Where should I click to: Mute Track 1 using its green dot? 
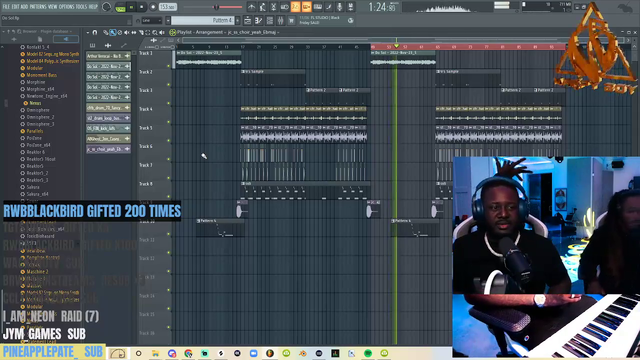coord(169,66)
